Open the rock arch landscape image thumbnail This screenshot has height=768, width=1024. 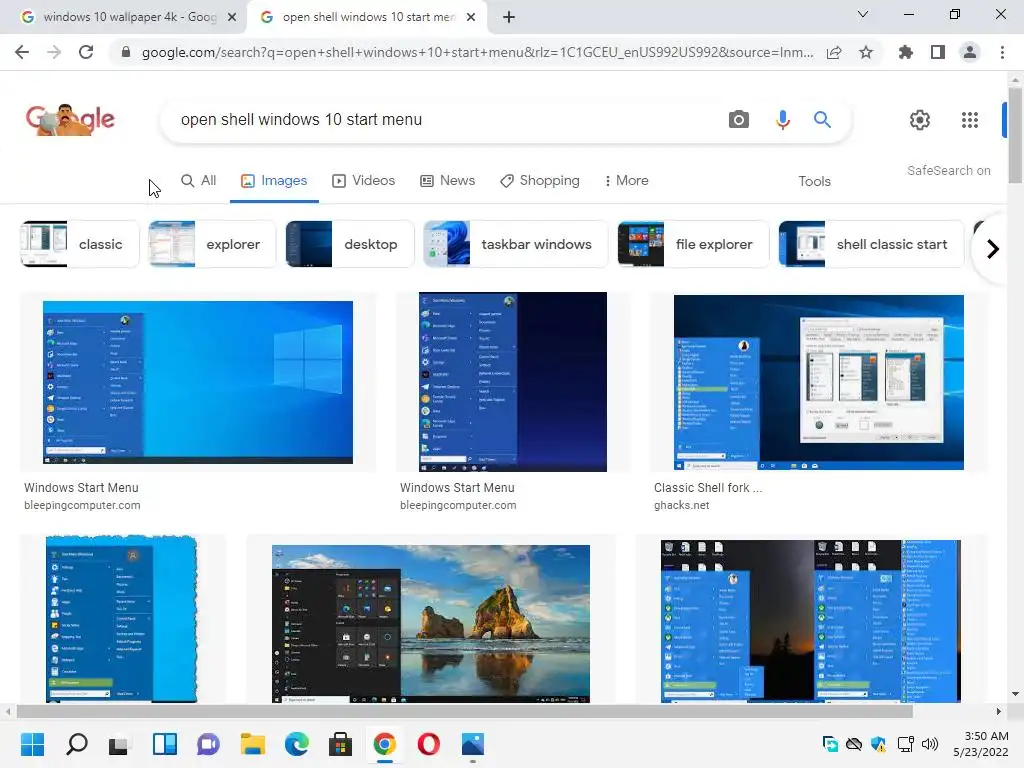pos(431,624)
